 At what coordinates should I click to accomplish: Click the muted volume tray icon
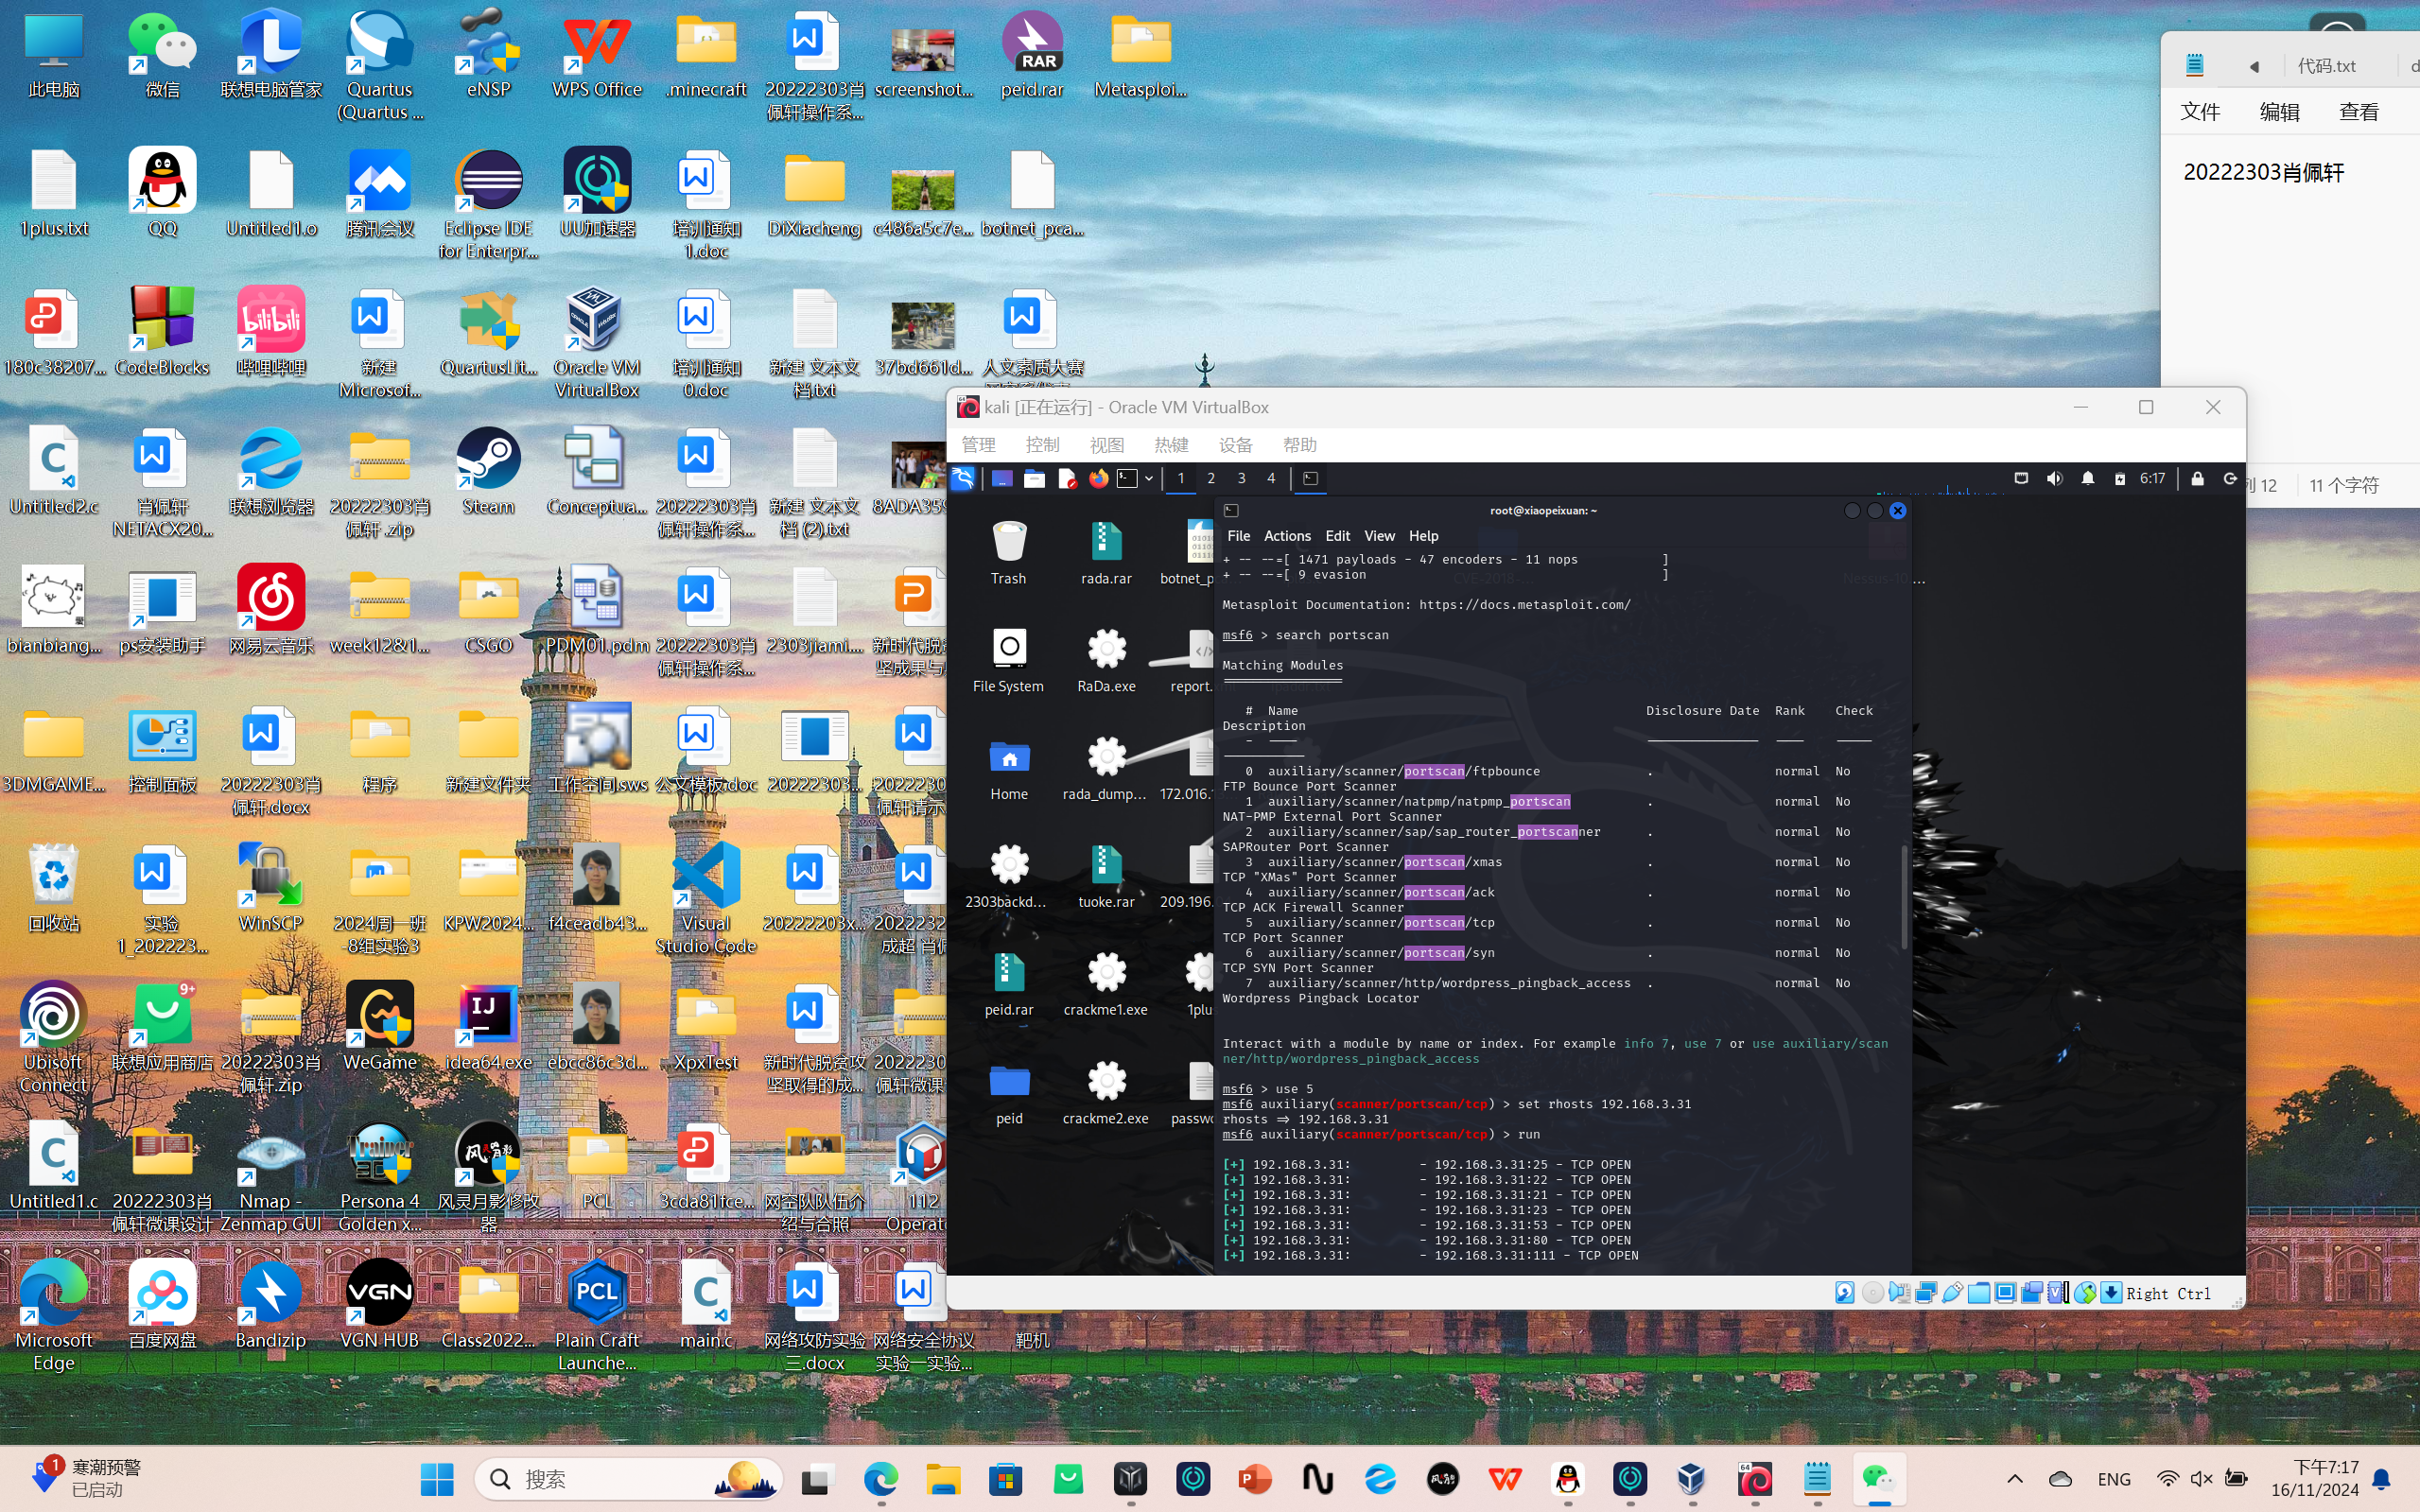(2201, 1479)
